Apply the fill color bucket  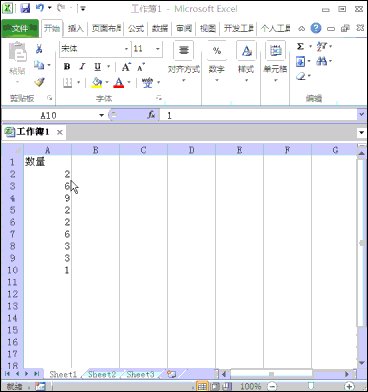point(97,82)
